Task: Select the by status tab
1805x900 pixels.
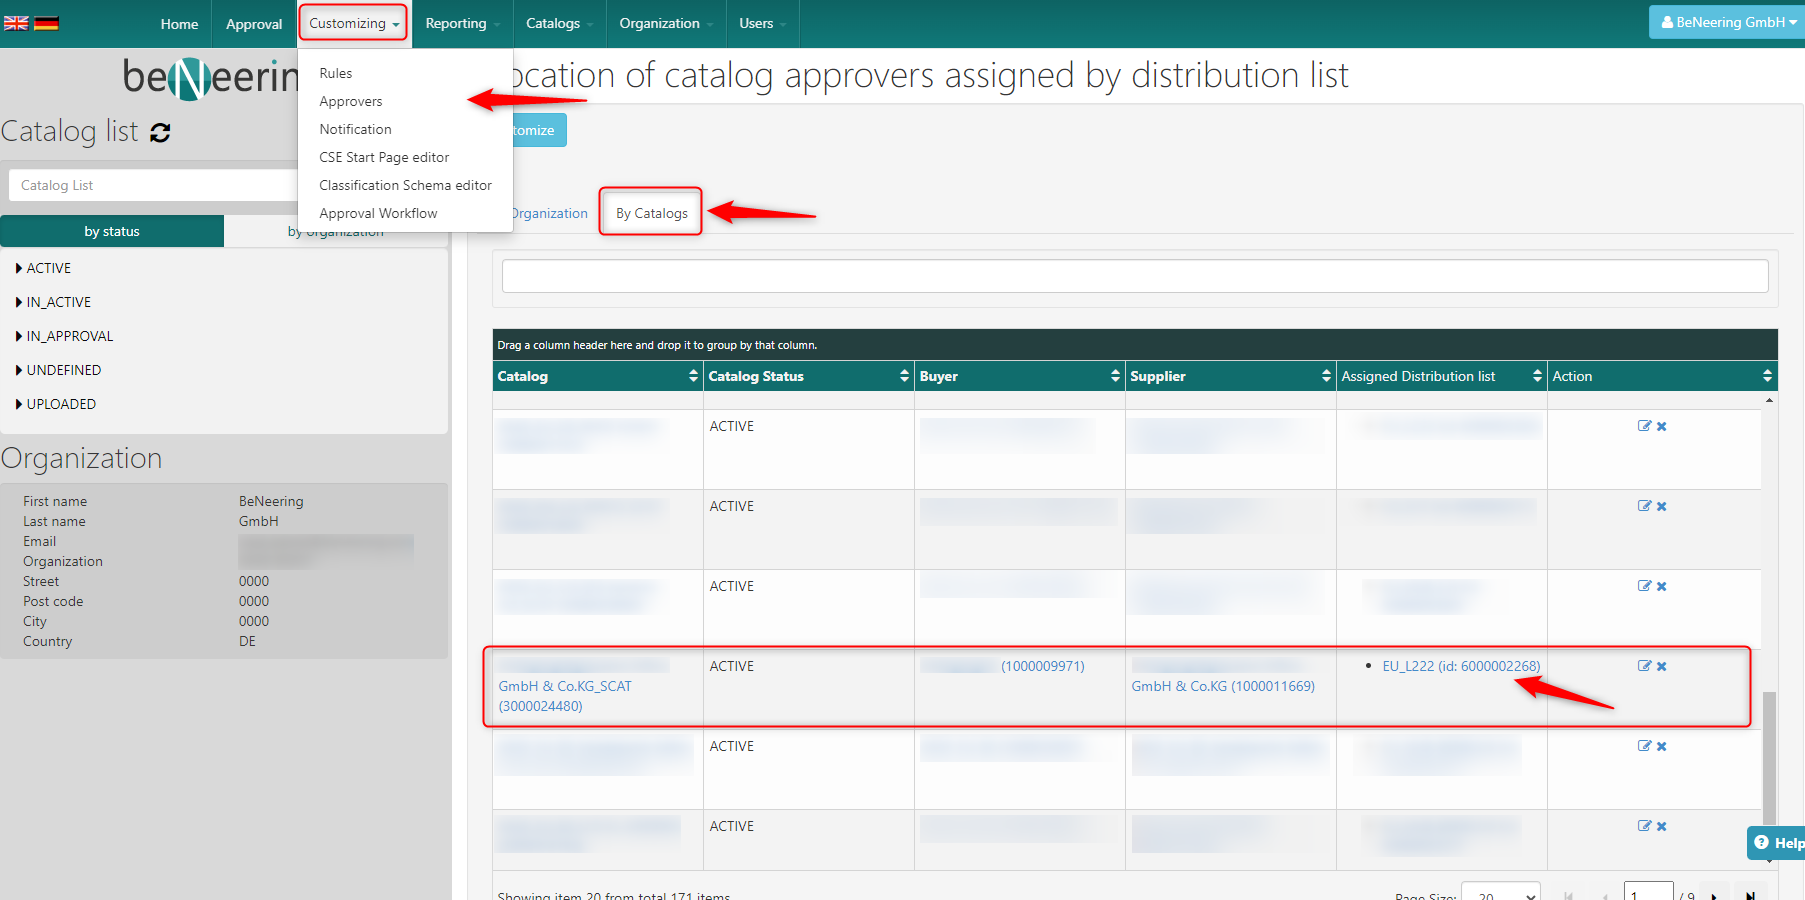Action: tap(112, 231)
